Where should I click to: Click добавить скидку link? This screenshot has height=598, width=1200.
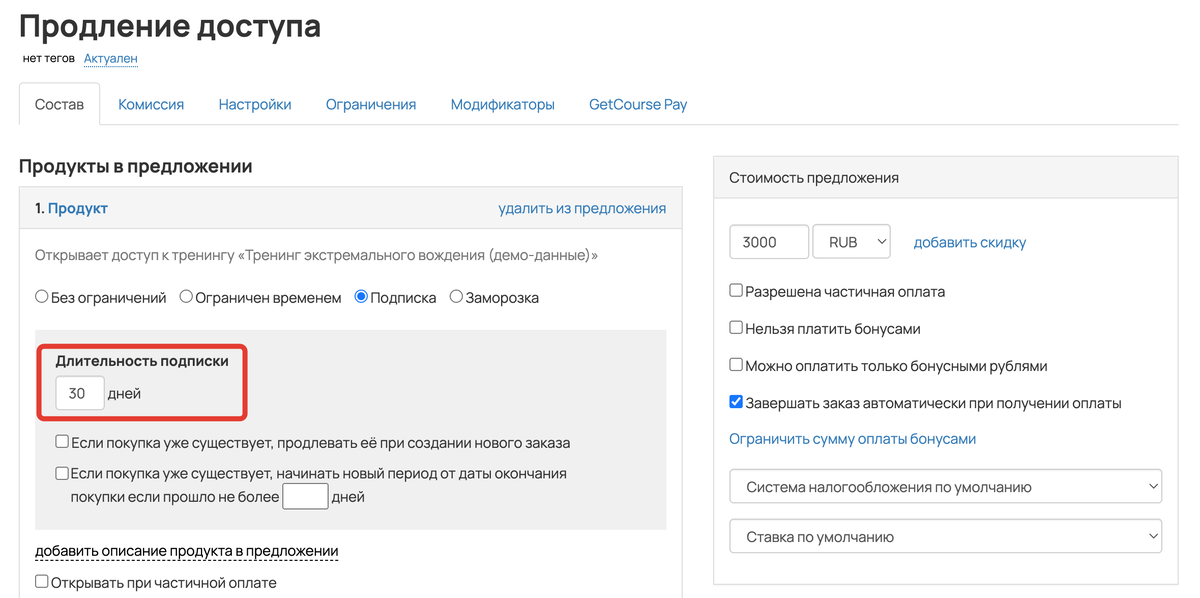970,242
